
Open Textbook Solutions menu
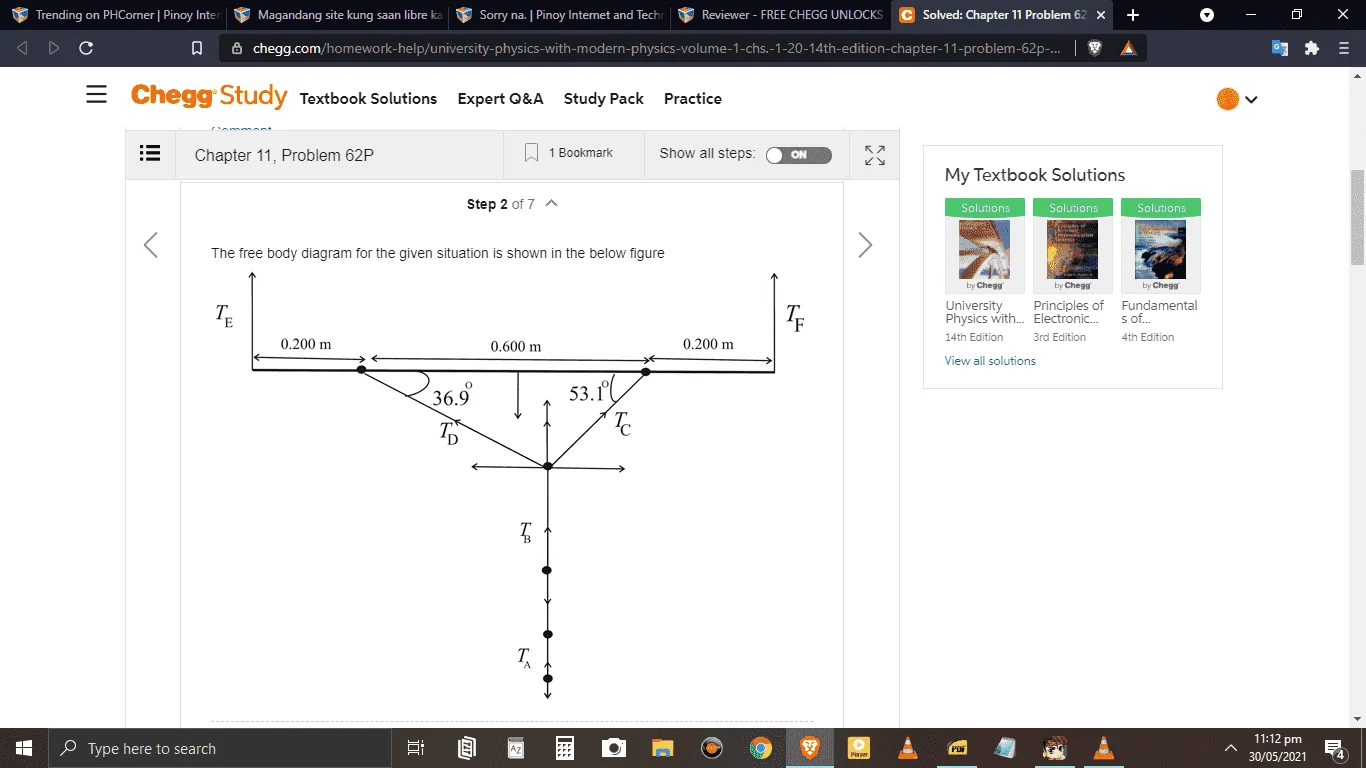(368, 98)
